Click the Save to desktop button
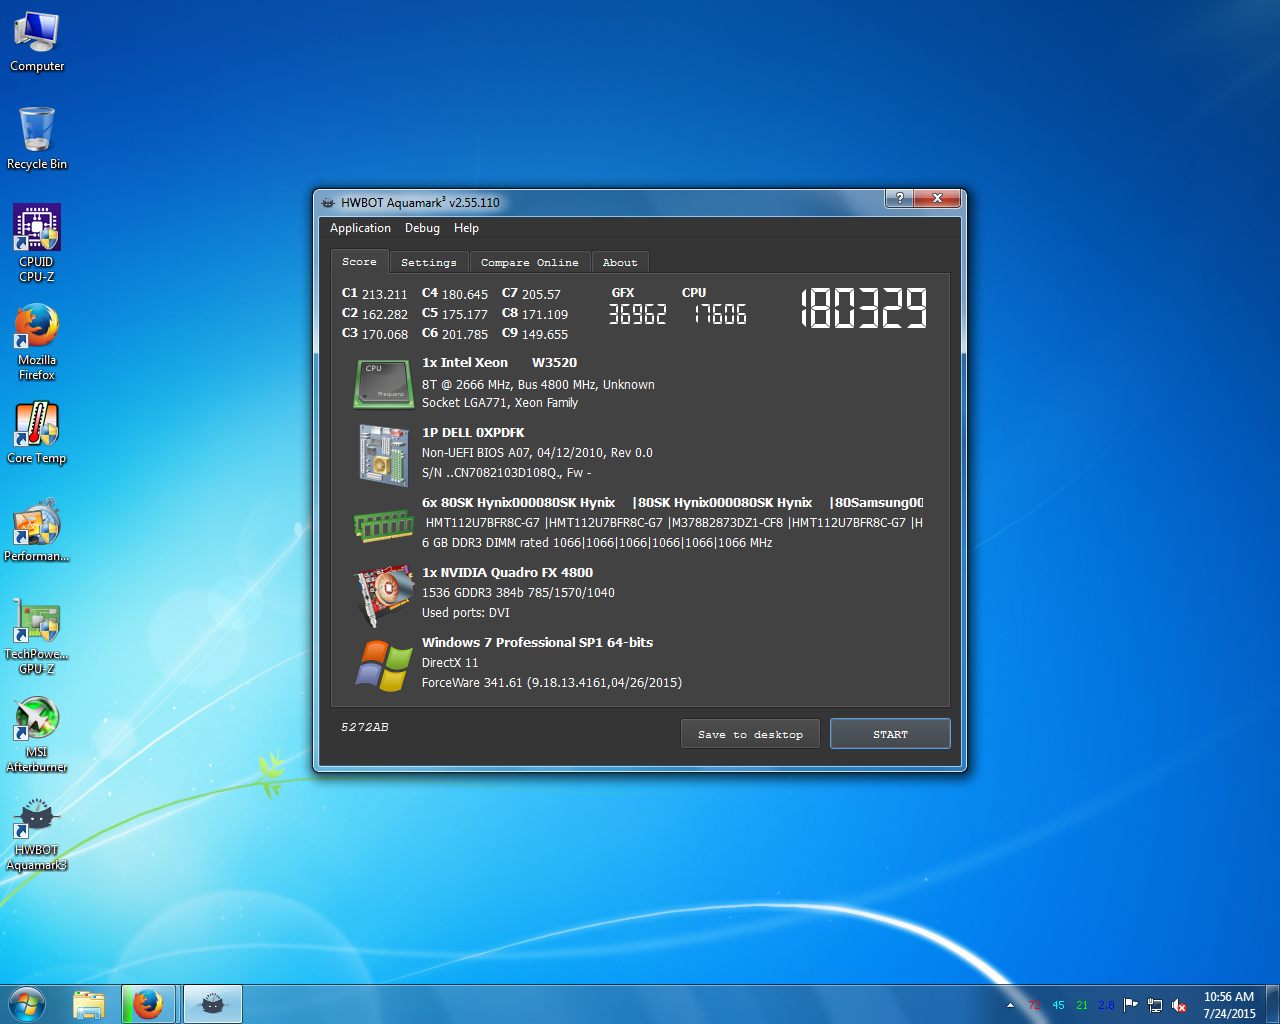Image resolution: width=1280 pixels, height=1024 pixels. 750,734
